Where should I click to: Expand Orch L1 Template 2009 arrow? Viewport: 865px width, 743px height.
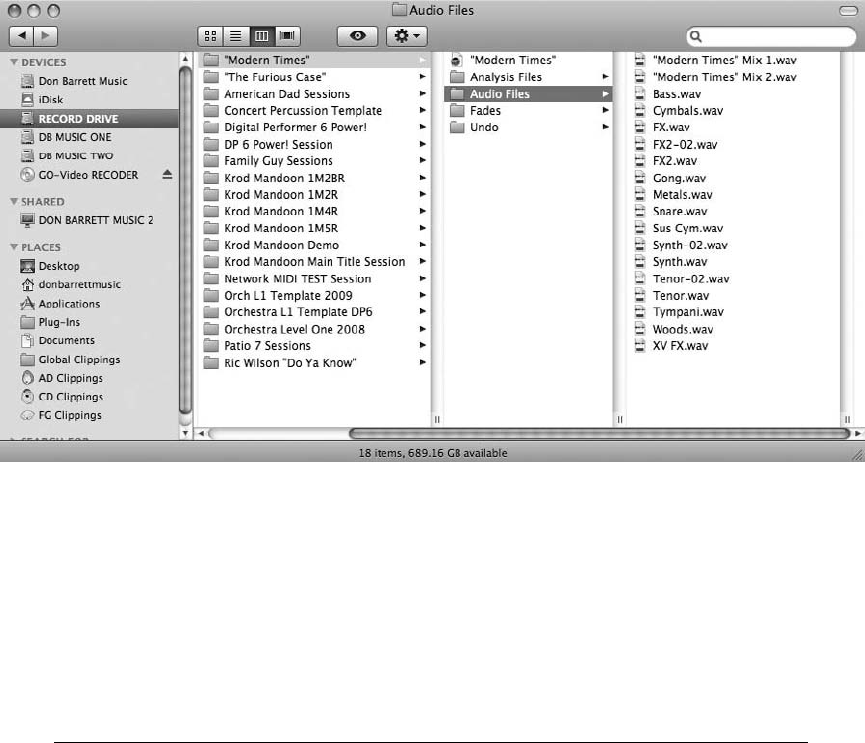click(423, 296)
